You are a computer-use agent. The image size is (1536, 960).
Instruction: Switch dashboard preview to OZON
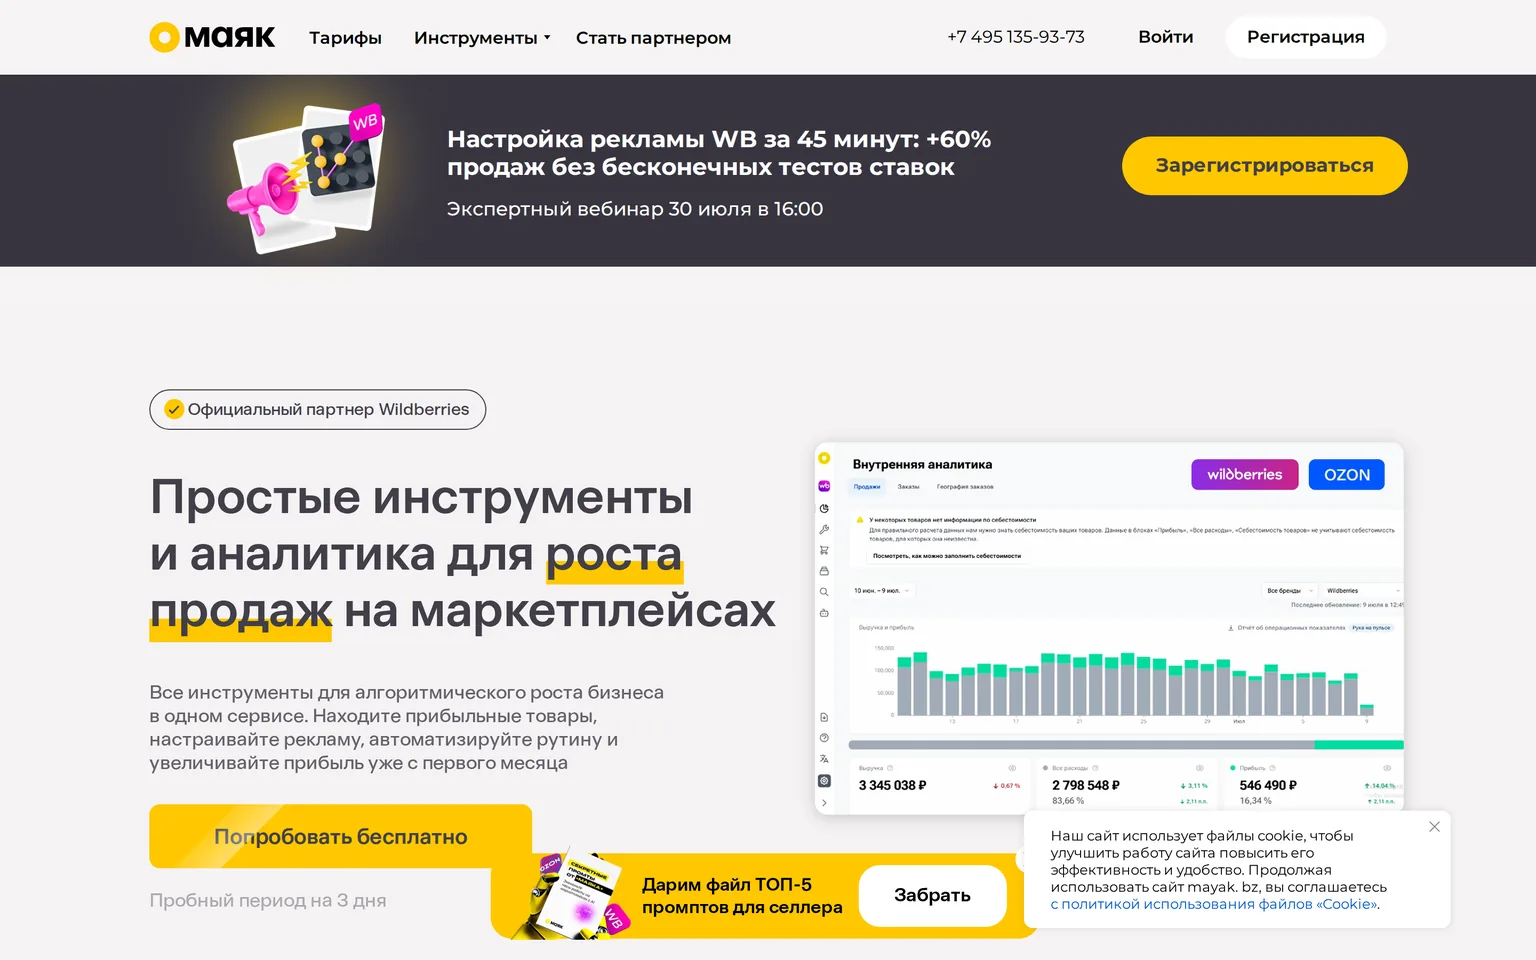click(x=1346, y=475)
